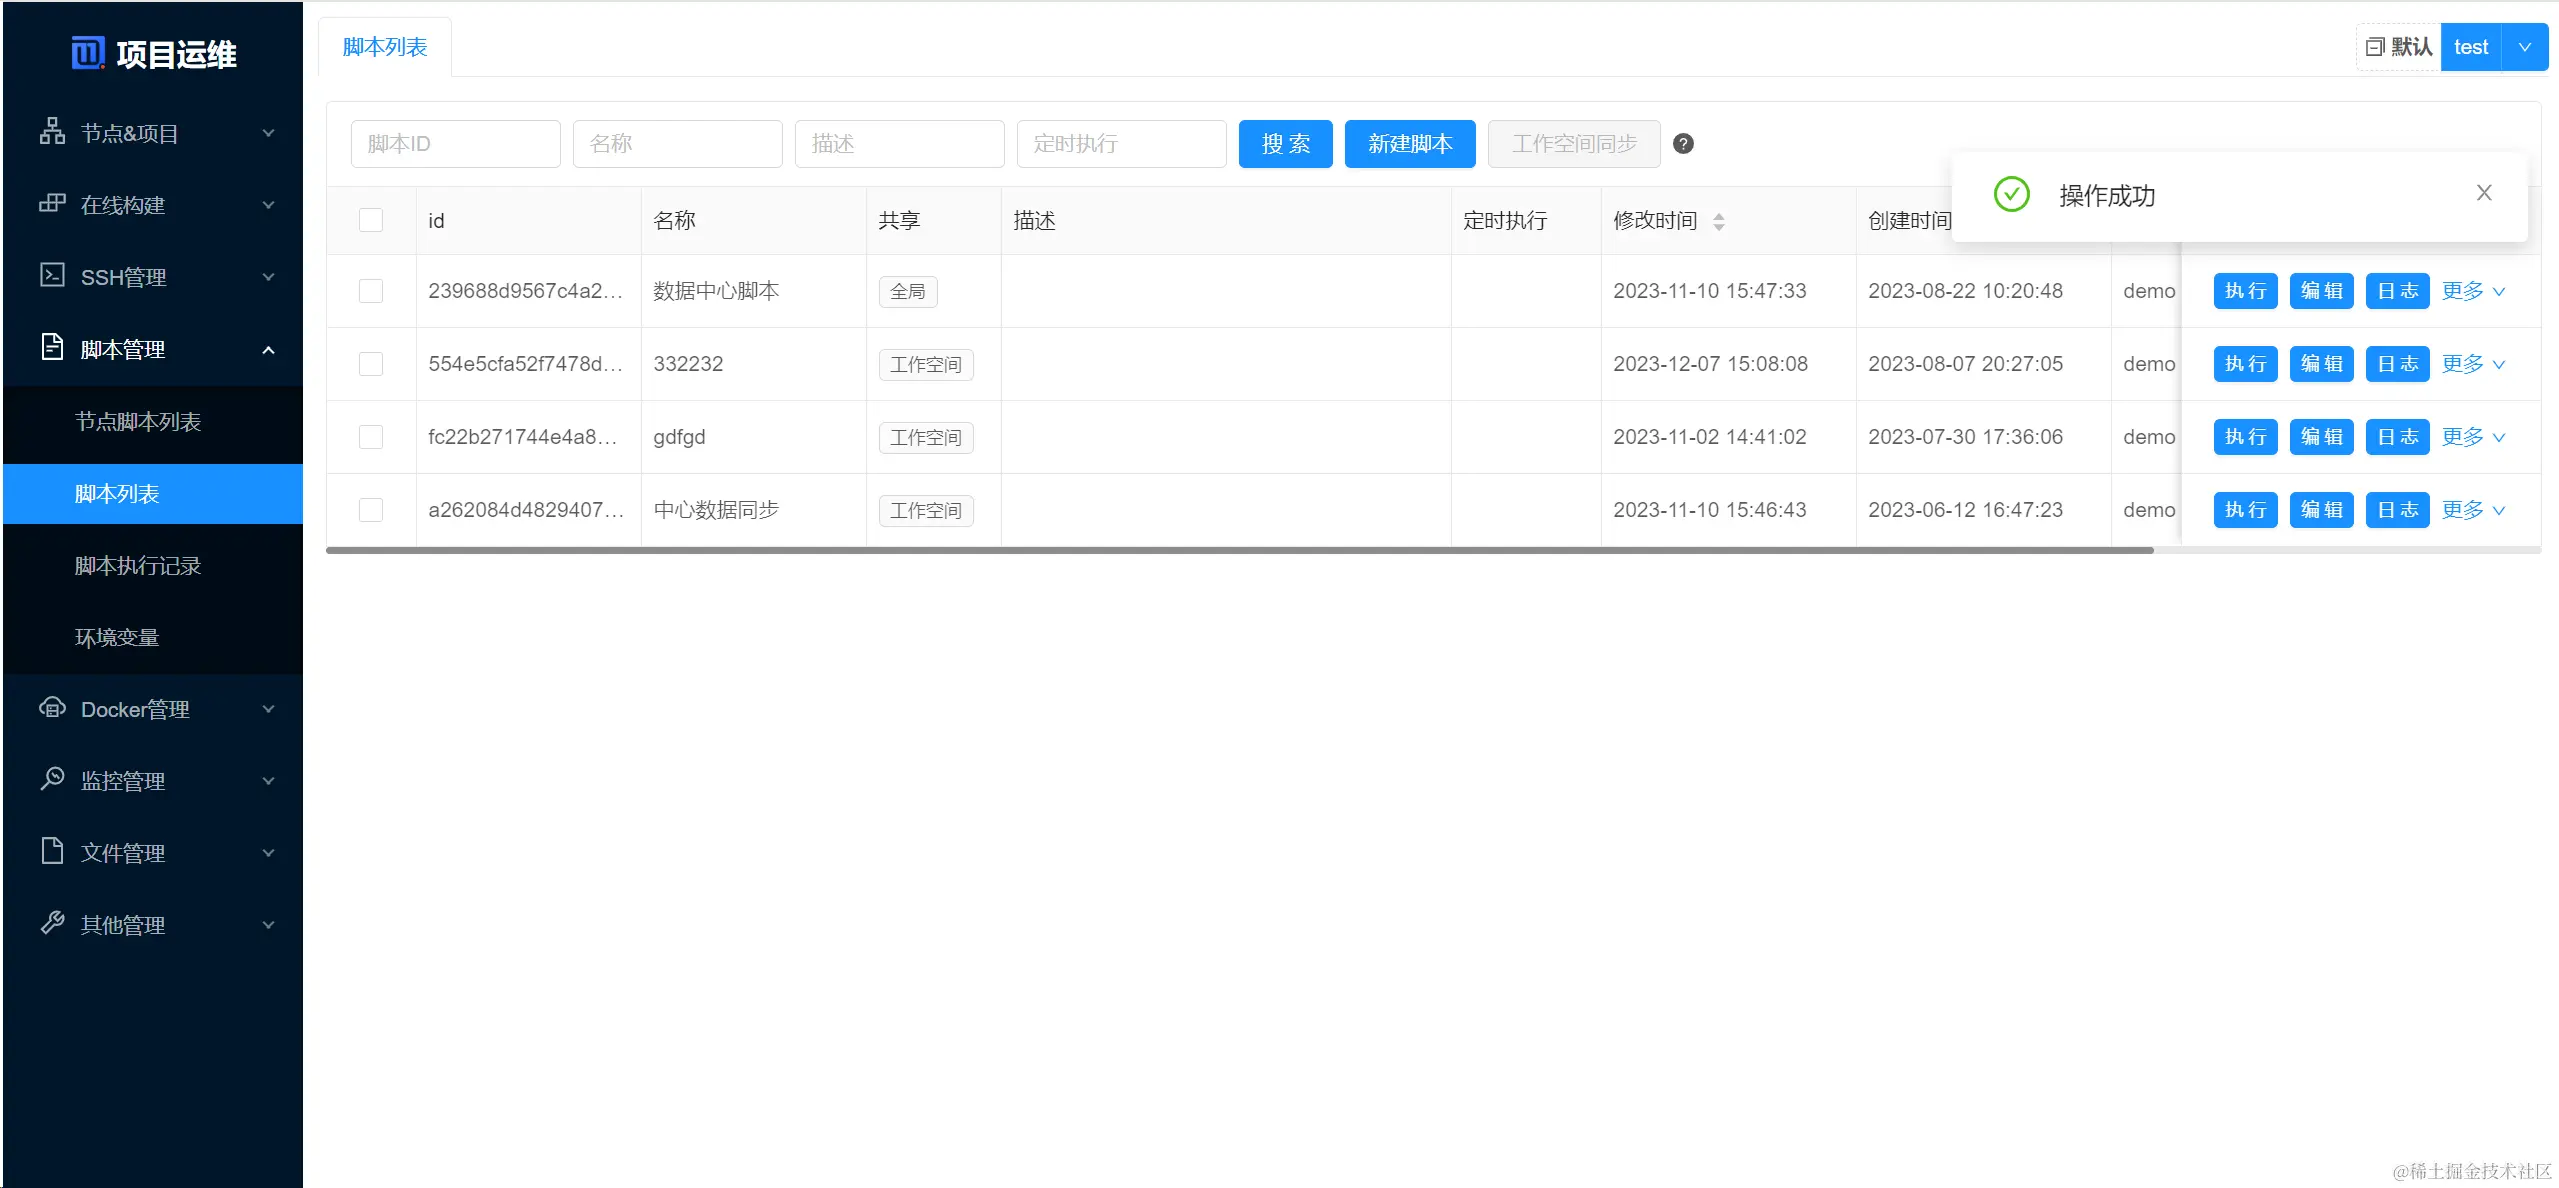View log of 数据中心脚本
The width and height of the screenshot is (2559, 1188).
(x=2398, y=291)
